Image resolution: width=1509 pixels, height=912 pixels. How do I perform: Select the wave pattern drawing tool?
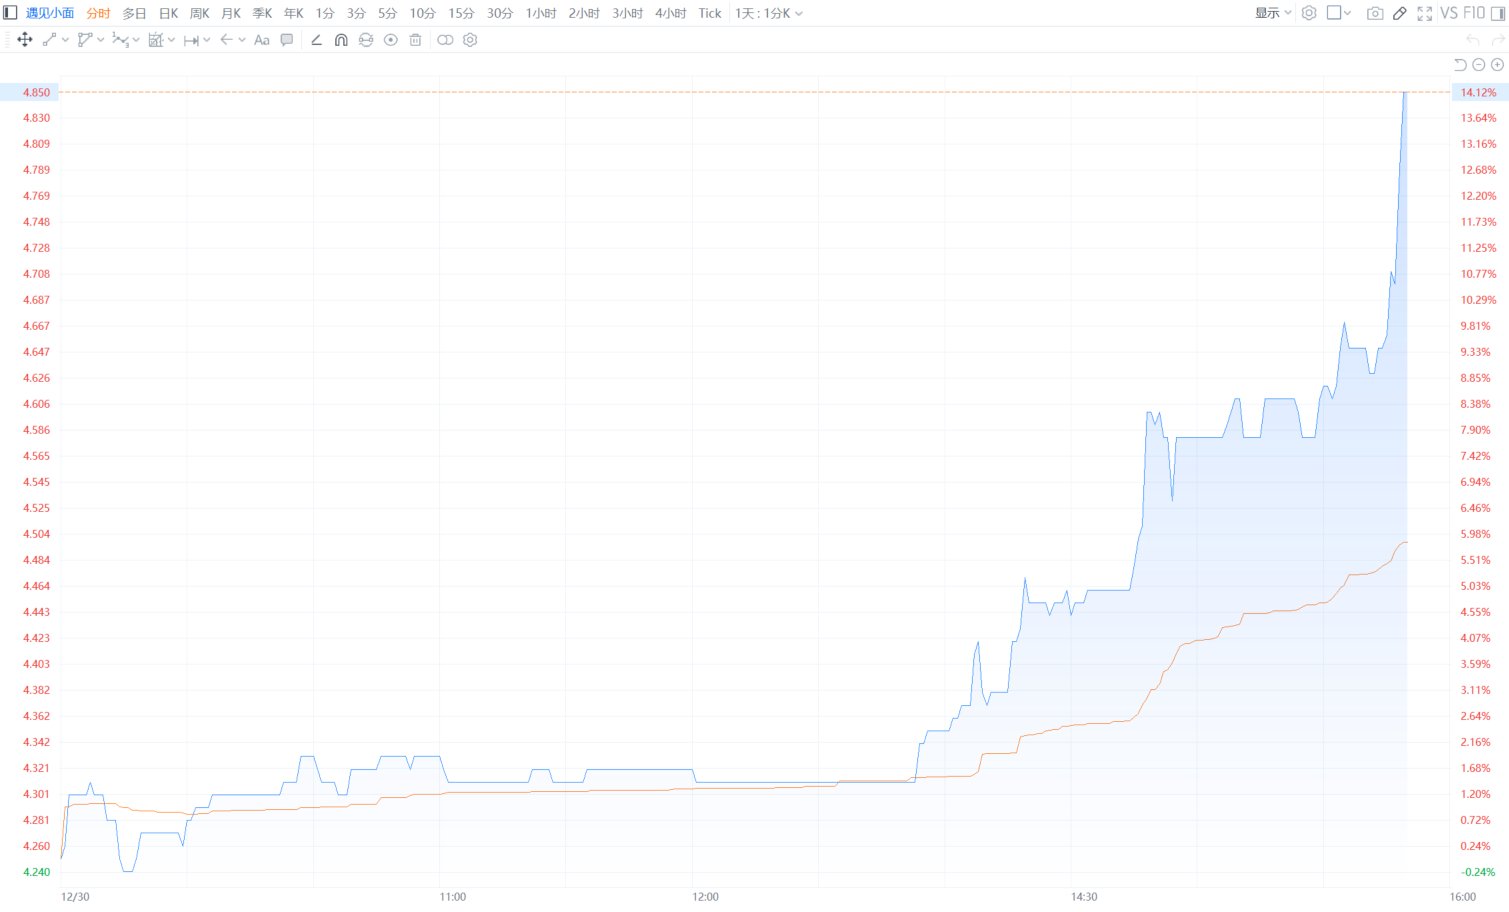pyautogui.click(x=120, y=40)
